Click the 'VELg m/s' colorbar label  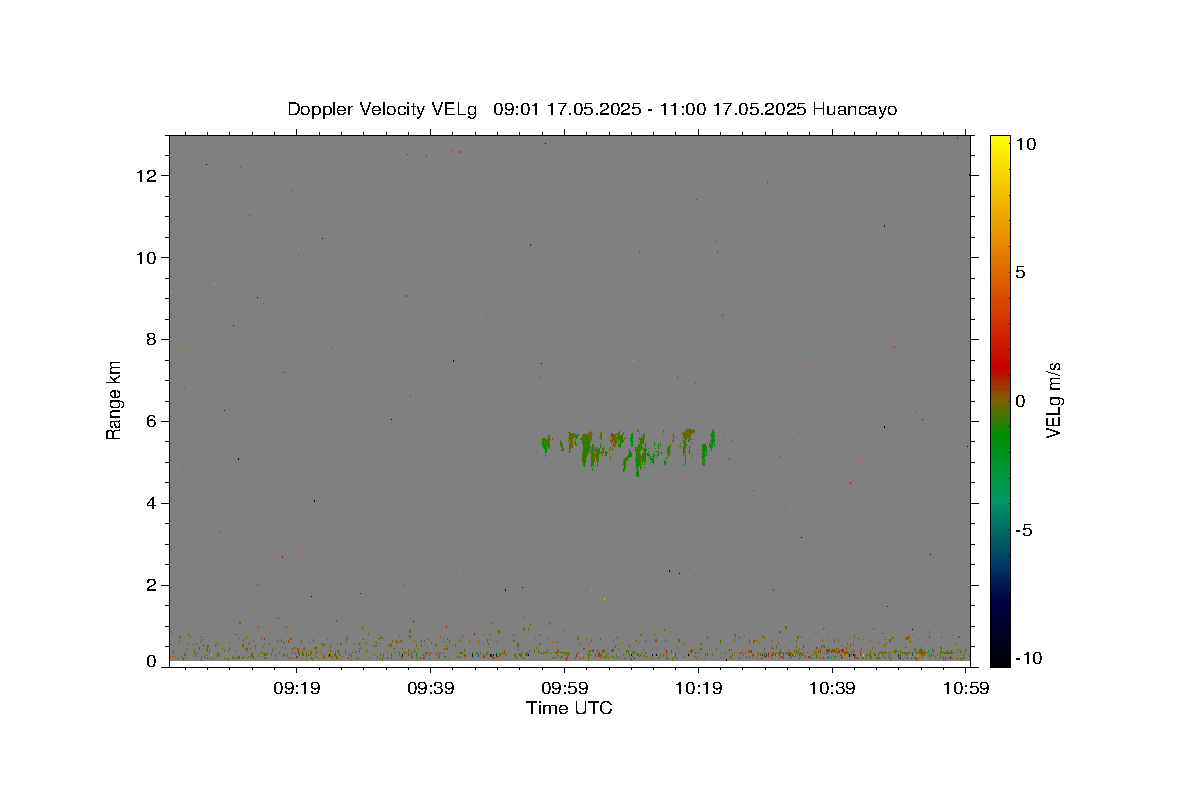[1053, 400]
